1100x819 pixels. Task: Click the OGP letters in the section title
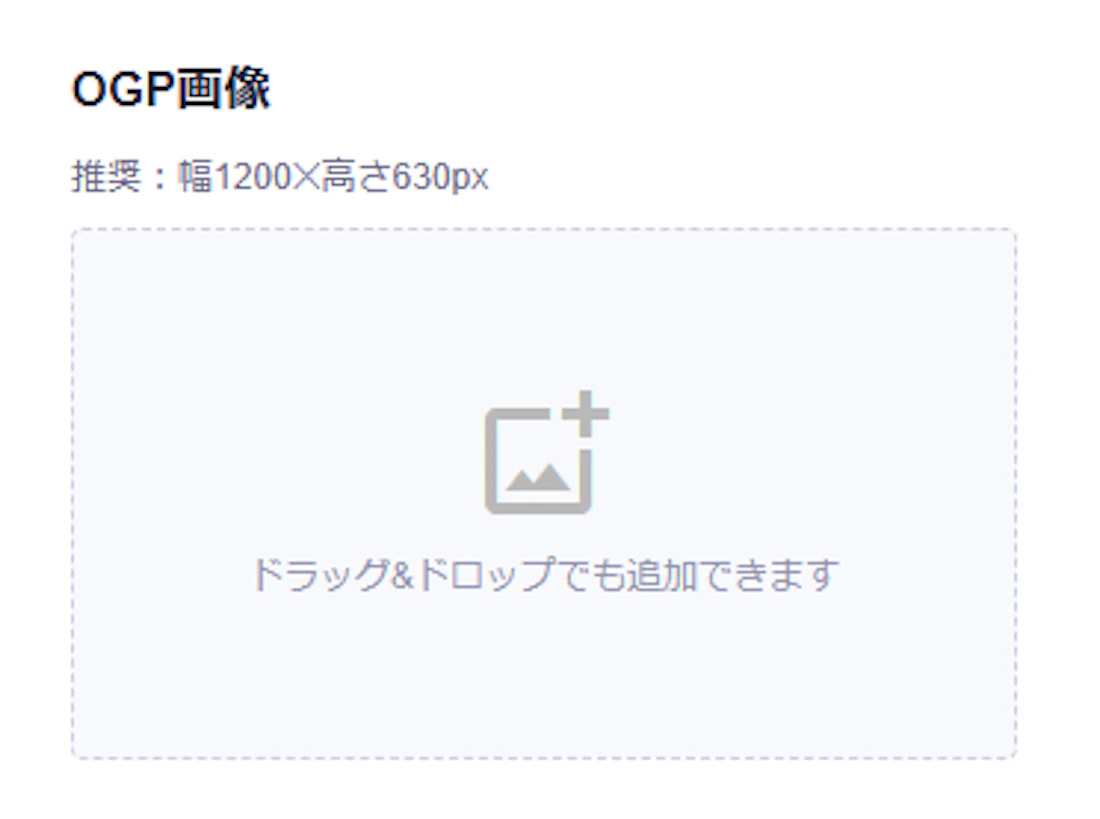tap(123, 90)
